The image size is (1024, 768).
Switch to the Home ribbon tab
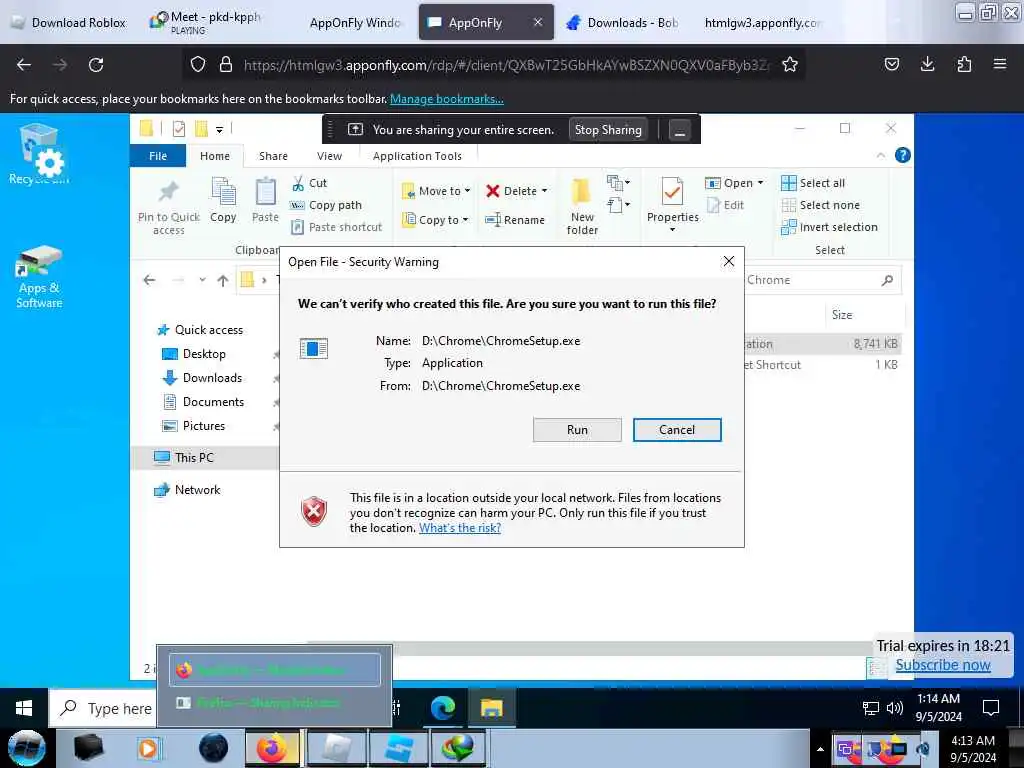(215, 156)
